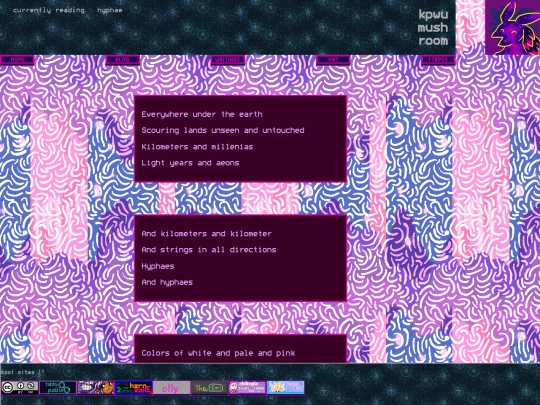540x405 pixels.
Task: Visit the tabby puddle site badge
Action: click(x=58, y=387)
